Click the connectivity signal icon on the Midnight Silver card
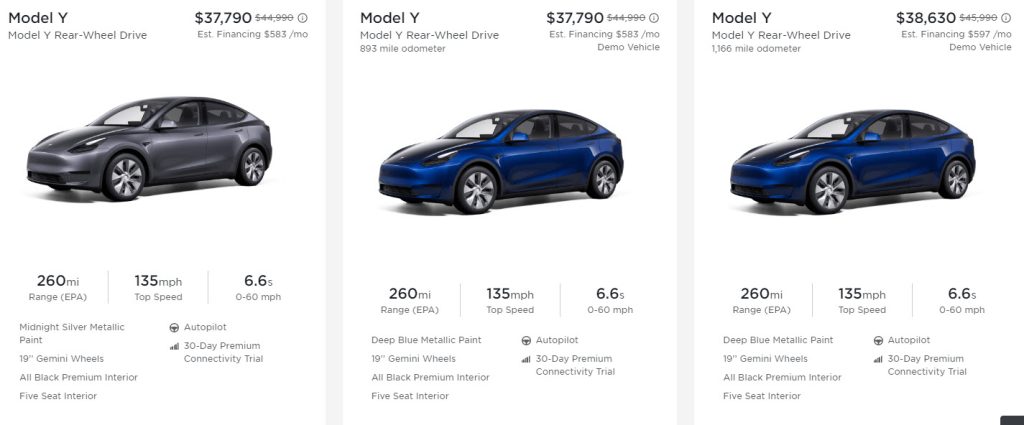 coord(174,346)
